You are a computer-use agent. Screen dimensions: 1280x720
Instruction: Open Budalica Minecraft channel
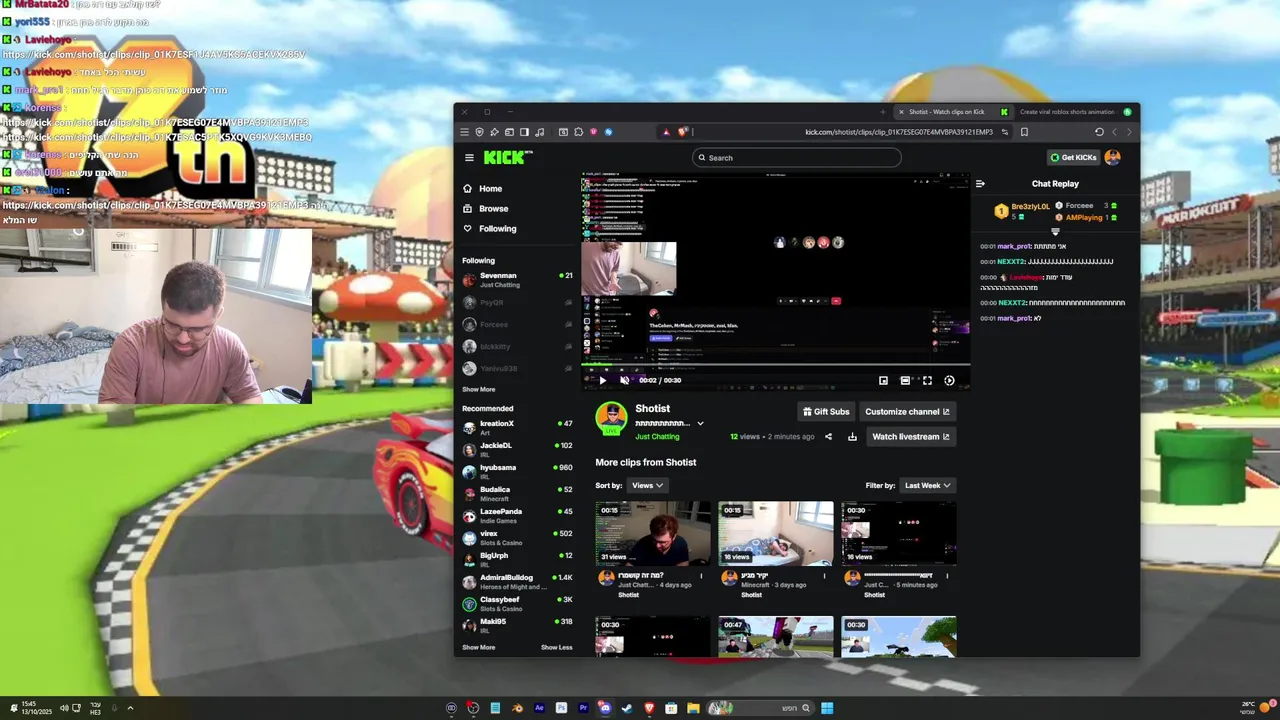coord(517,493)
